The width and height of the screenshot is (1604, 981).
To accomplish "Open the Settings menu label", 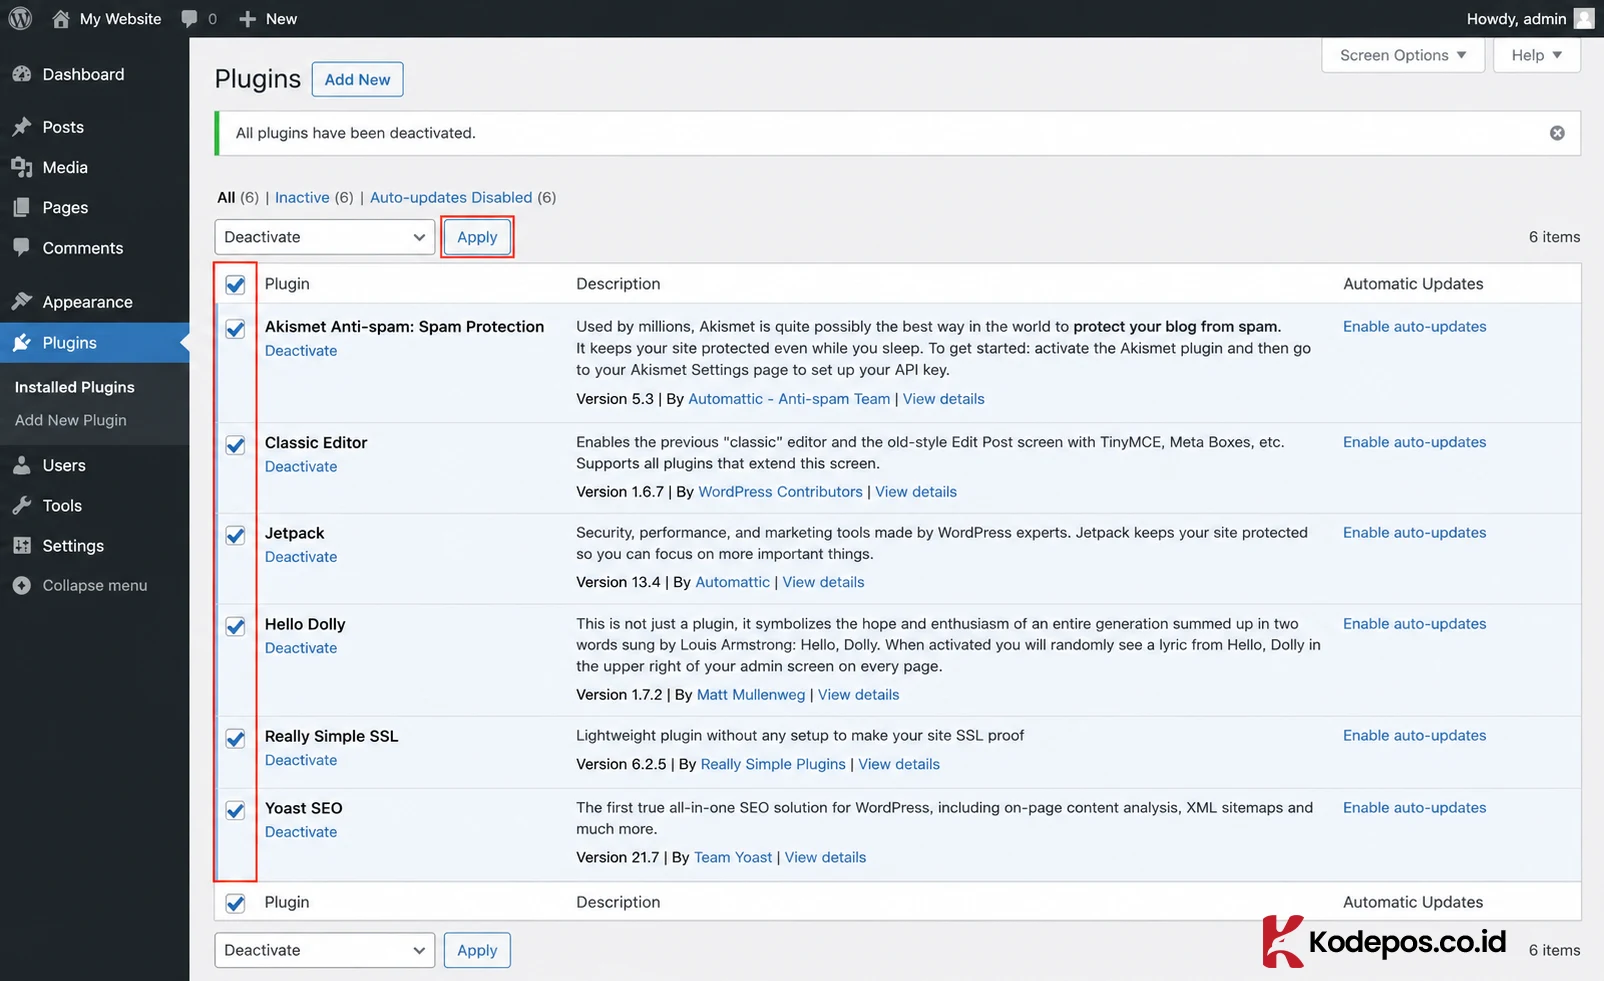I will [x=73, y=545].
